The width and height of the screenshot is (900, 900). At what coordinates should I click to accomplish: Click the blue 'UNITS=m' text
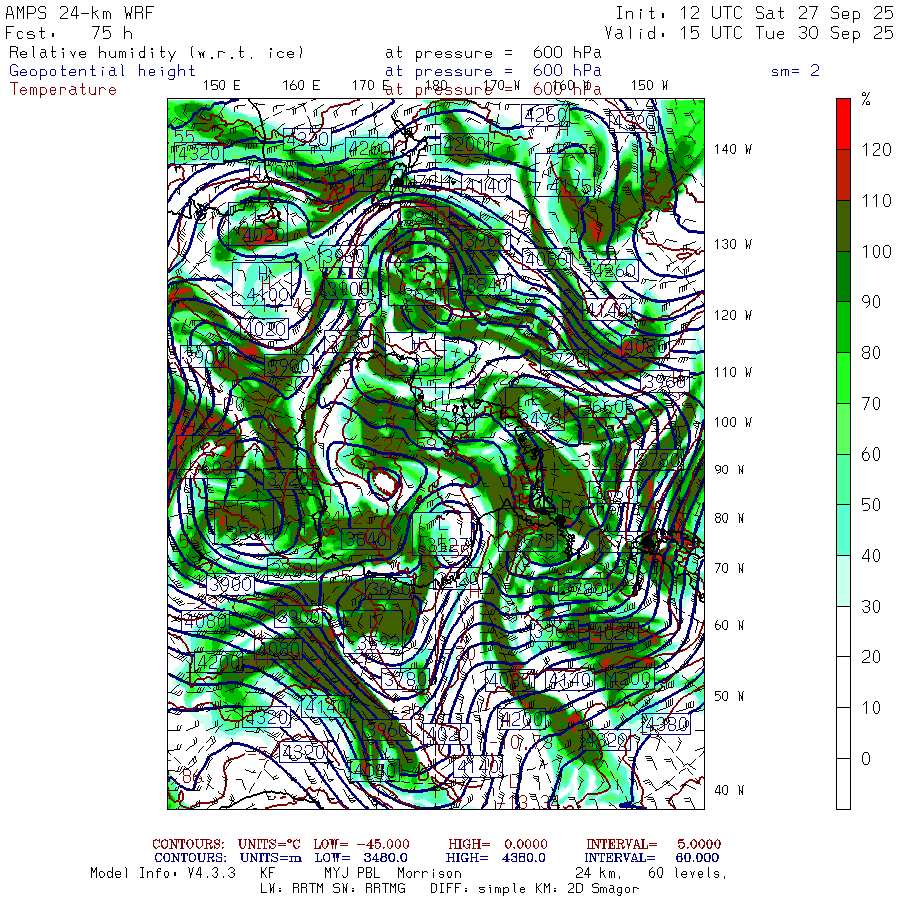pyautogui.click(x=270, y=858)
